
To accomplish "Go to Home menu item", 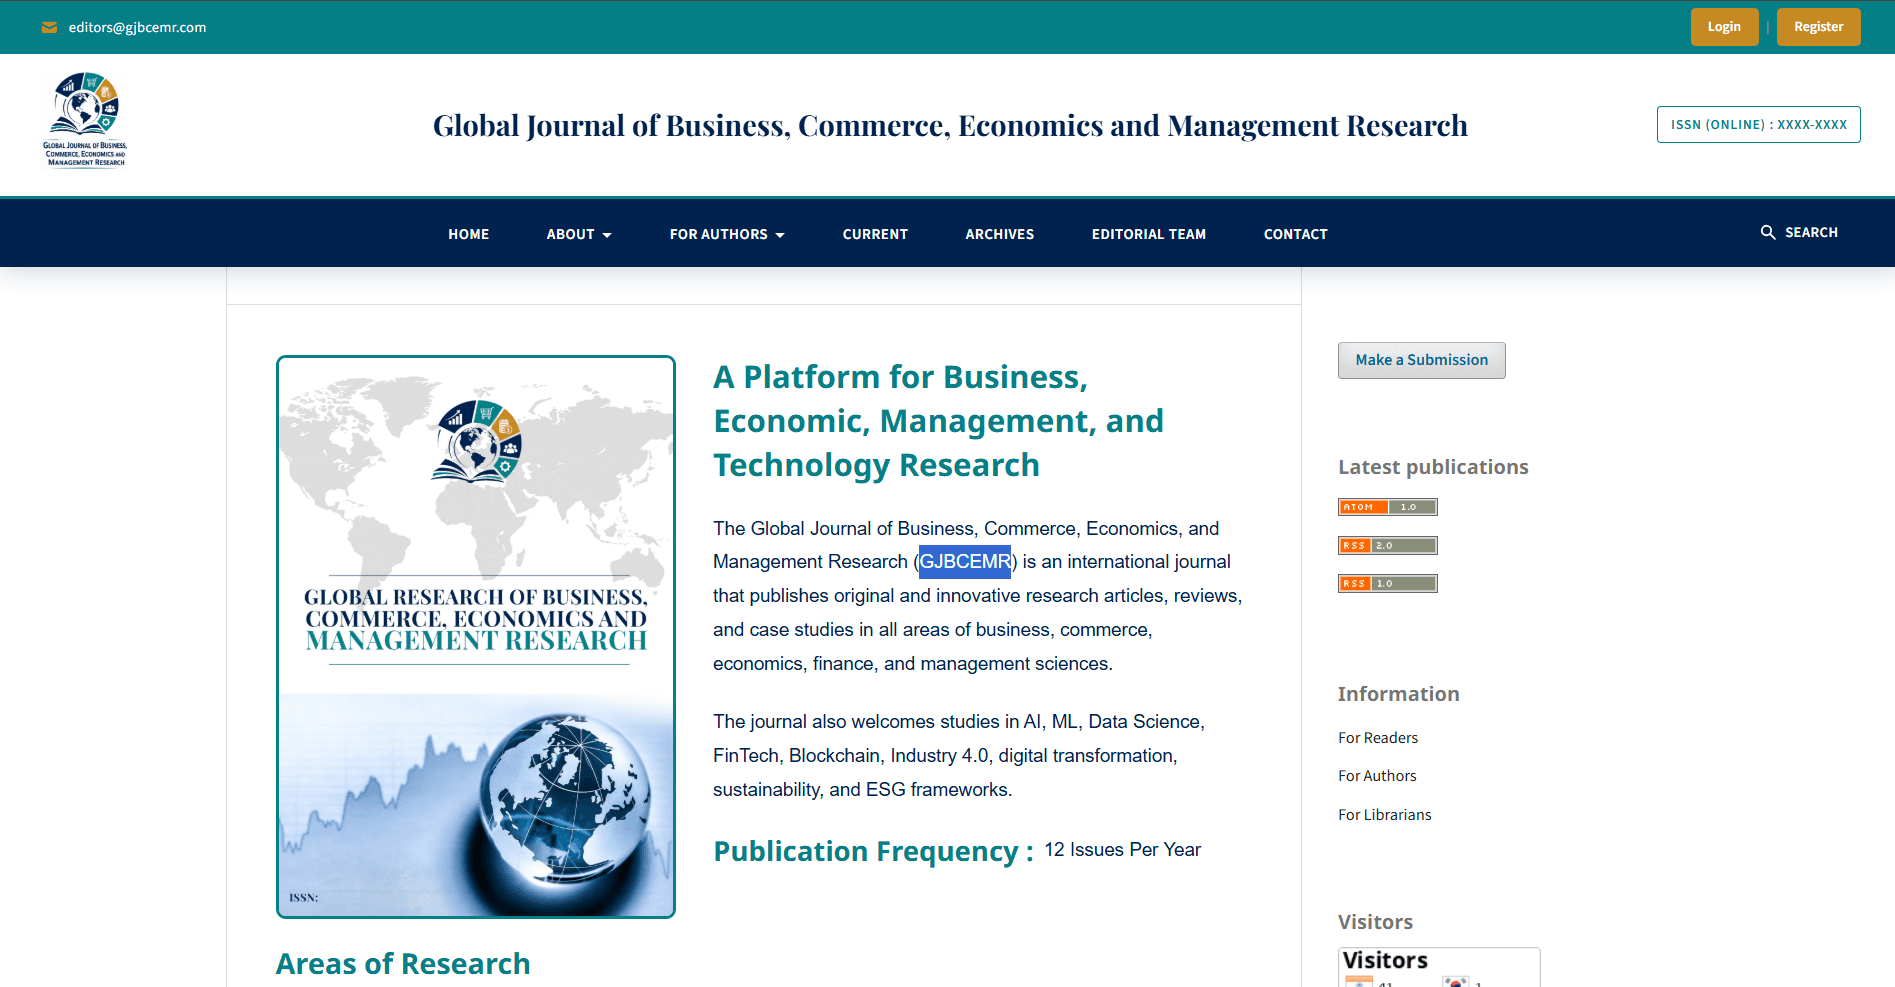I will pos(469,234).
